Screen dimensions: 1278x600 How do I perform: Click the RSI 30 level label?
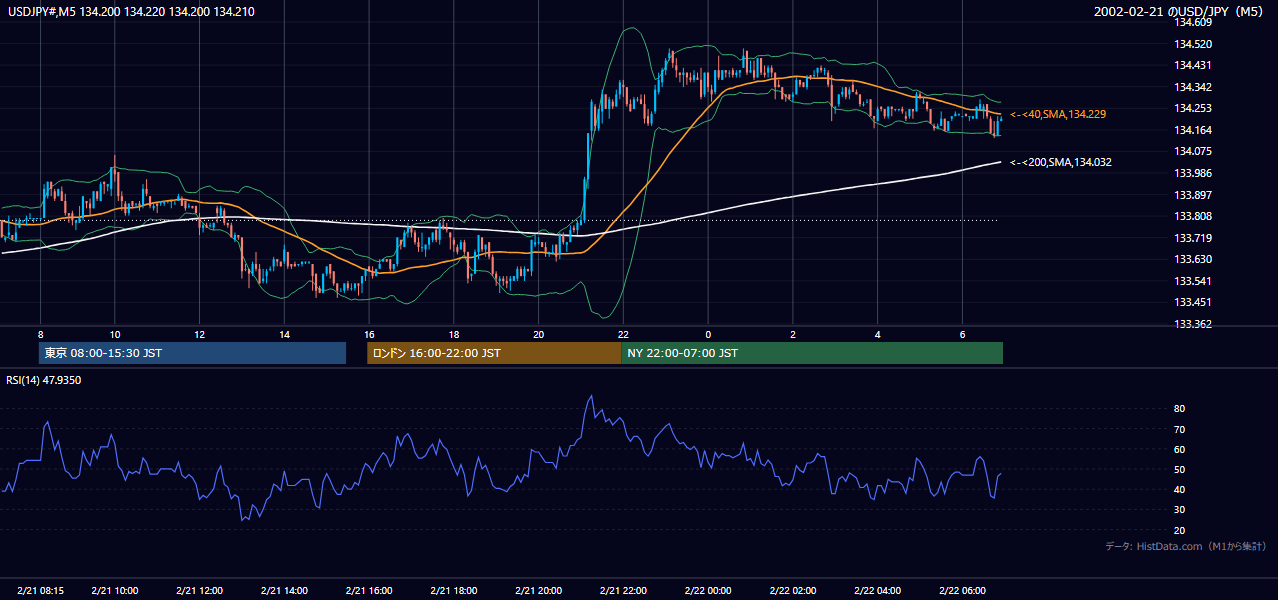pos(1179,510)
